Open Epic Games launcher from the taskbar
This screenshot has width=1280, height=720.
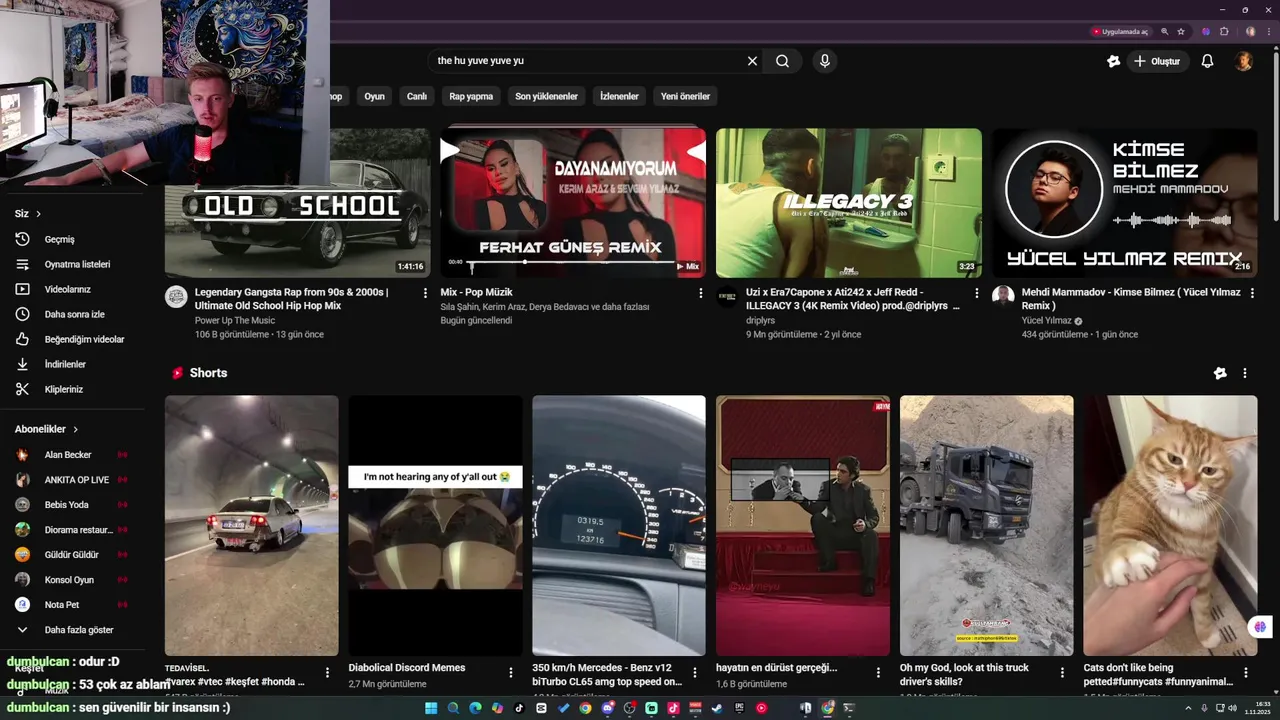pos(739,708)
